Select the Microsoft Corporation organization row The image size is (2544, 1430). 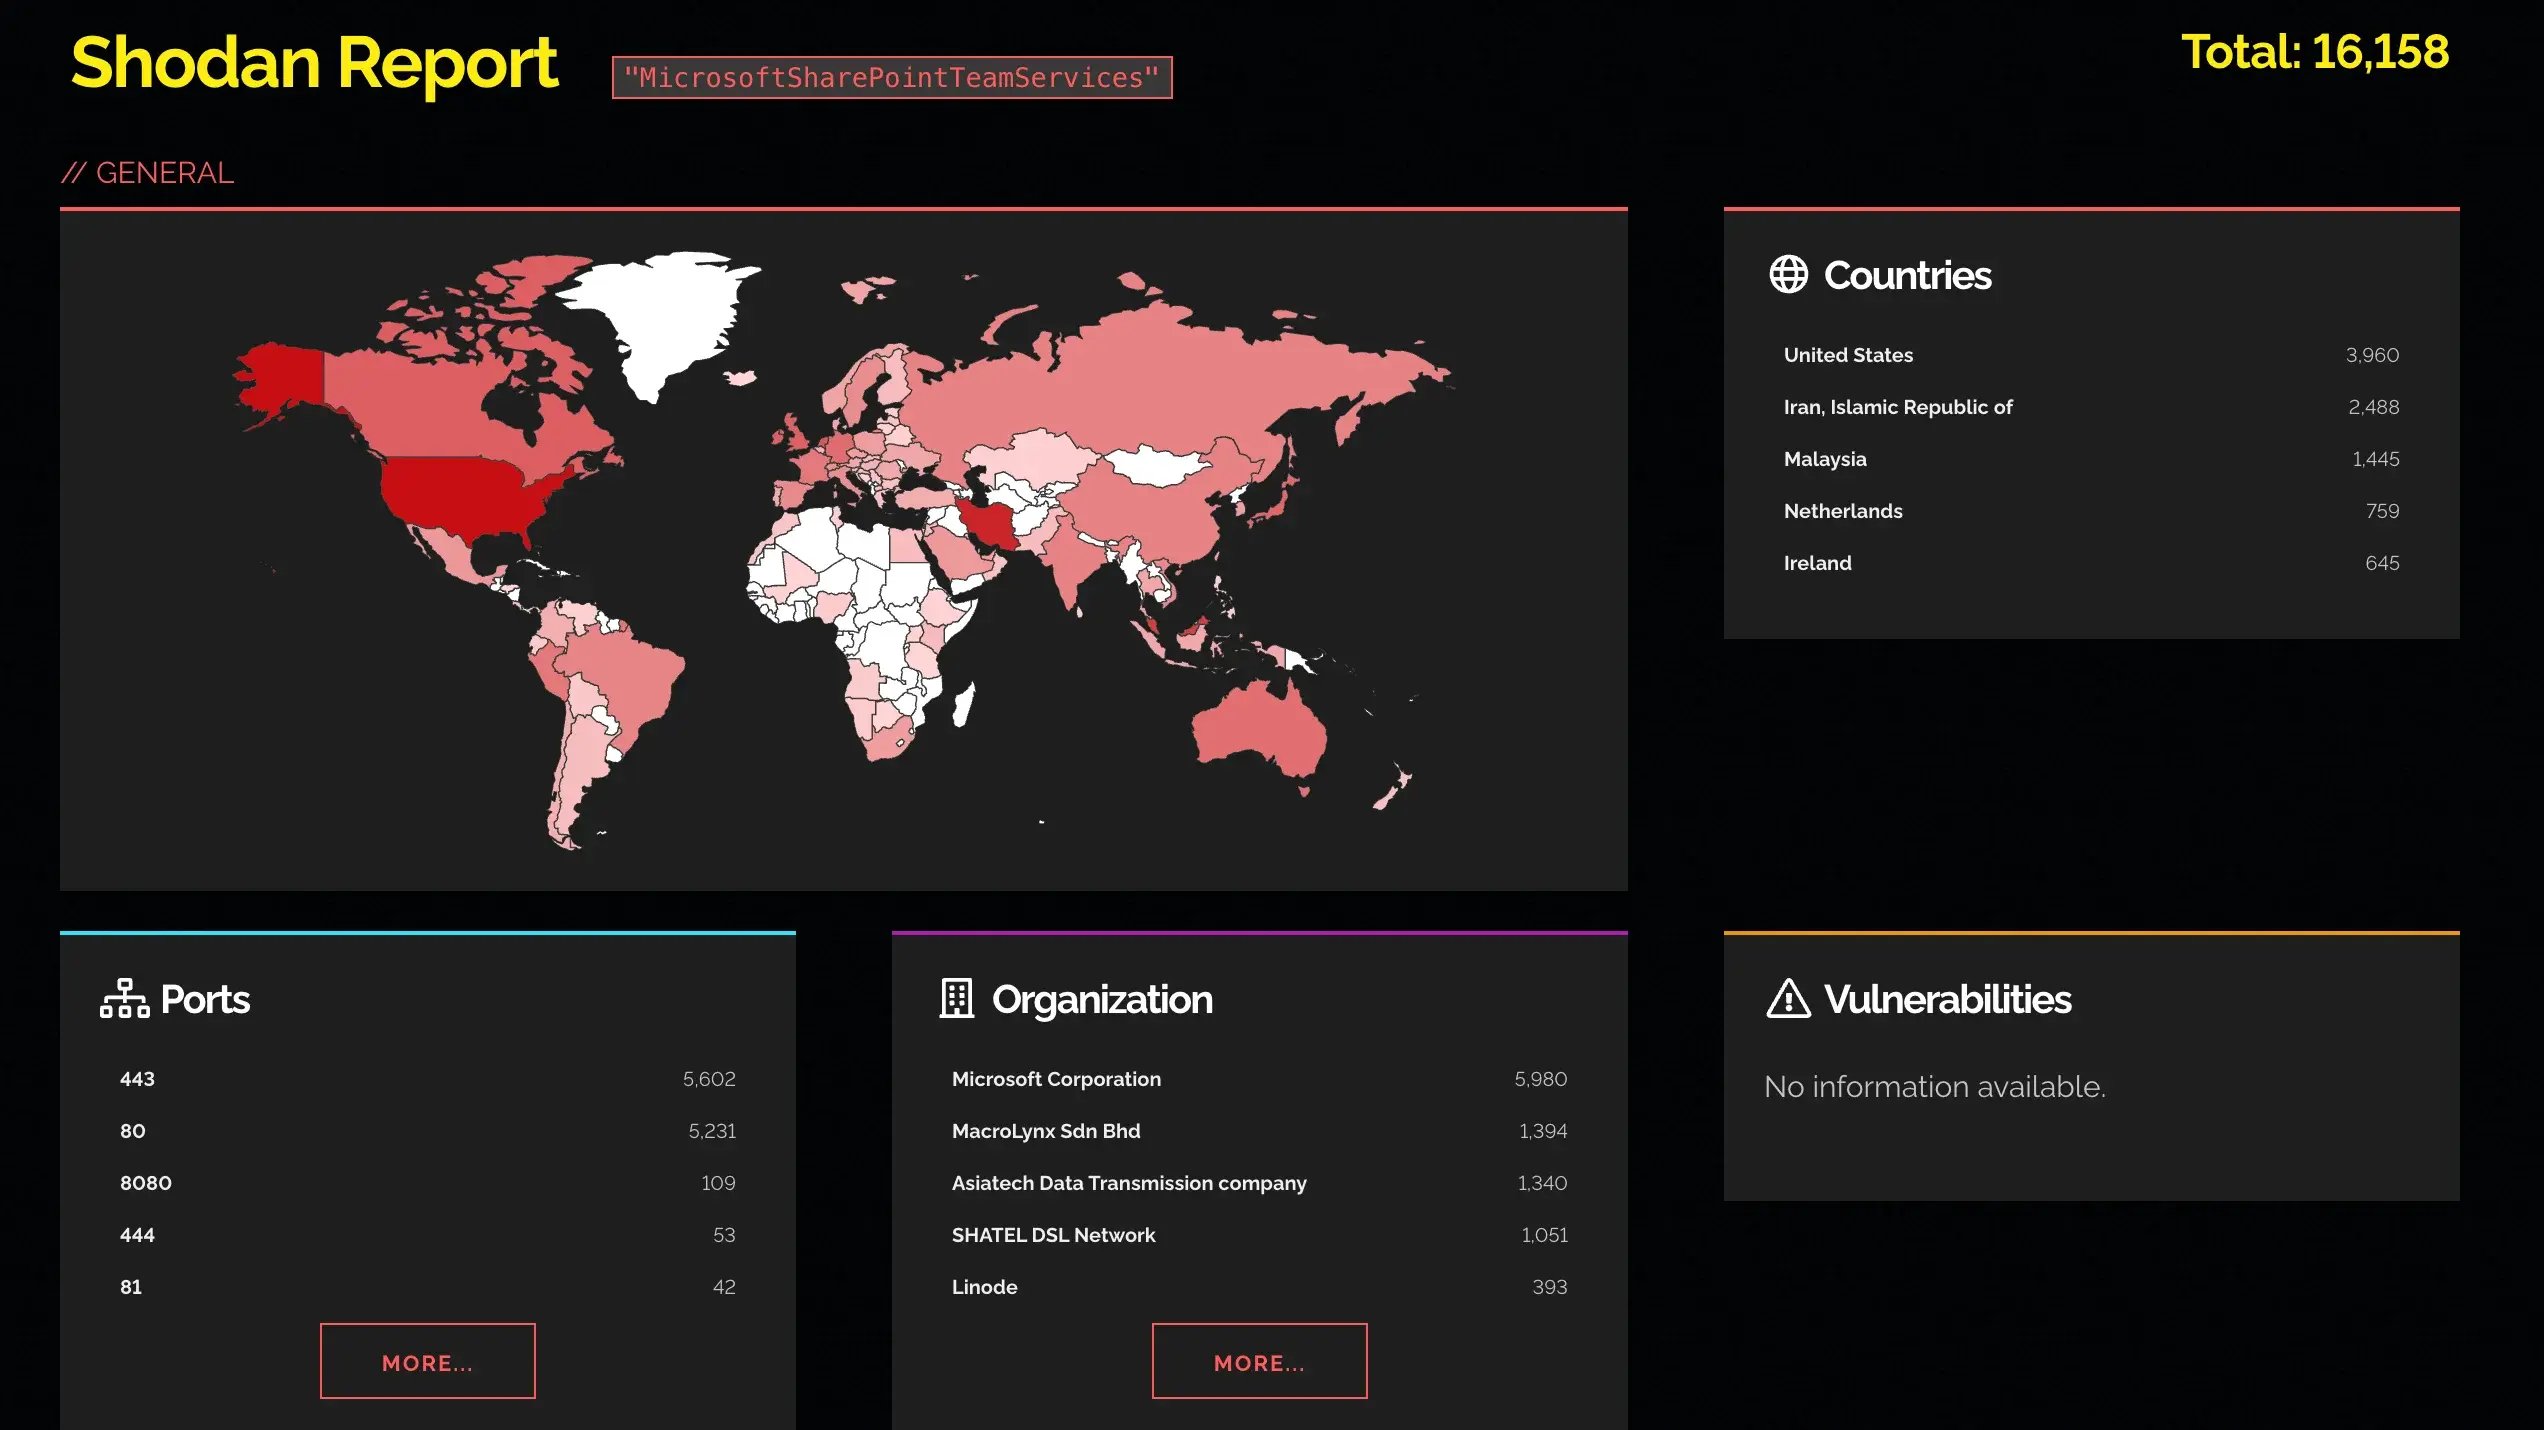pyautogui.click(x=1260, y=1079)
